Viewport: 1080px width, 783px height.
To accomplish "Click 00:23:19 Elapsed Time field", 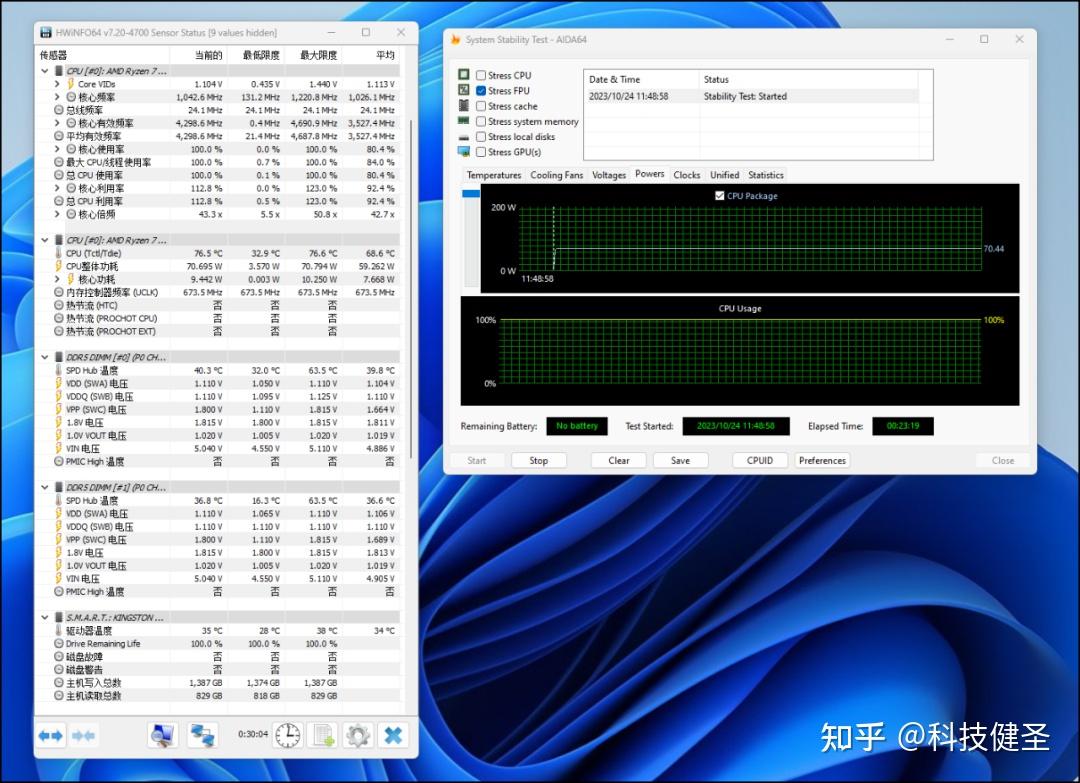I will pyautogui.click(x=903, y=426).
